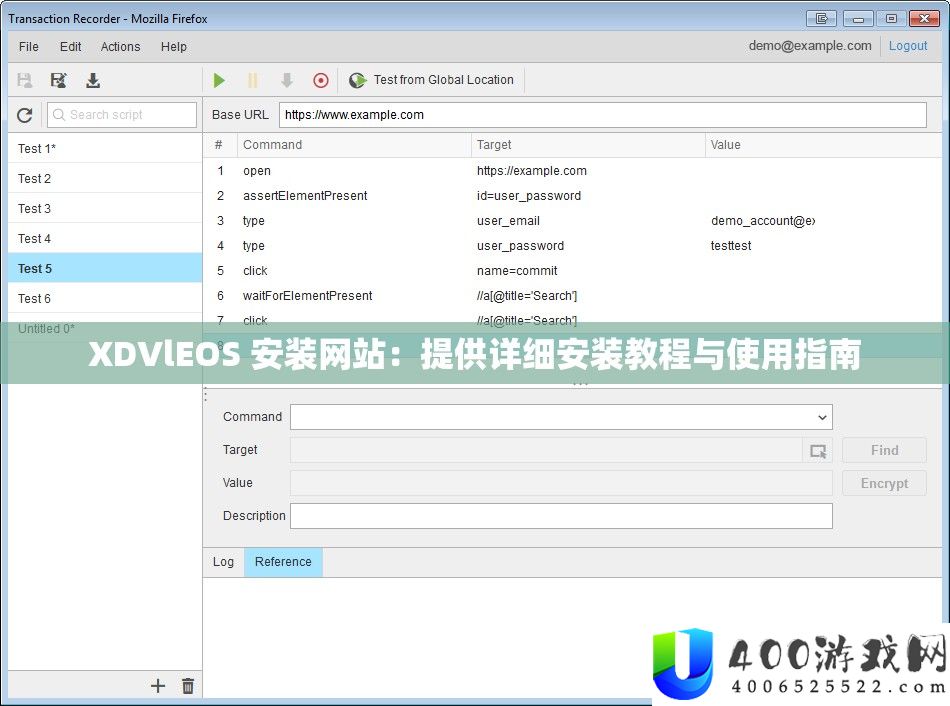Select the Test 3 script
Screen dimensions: 950x706
pyautogui.click(x=105, y=208)
